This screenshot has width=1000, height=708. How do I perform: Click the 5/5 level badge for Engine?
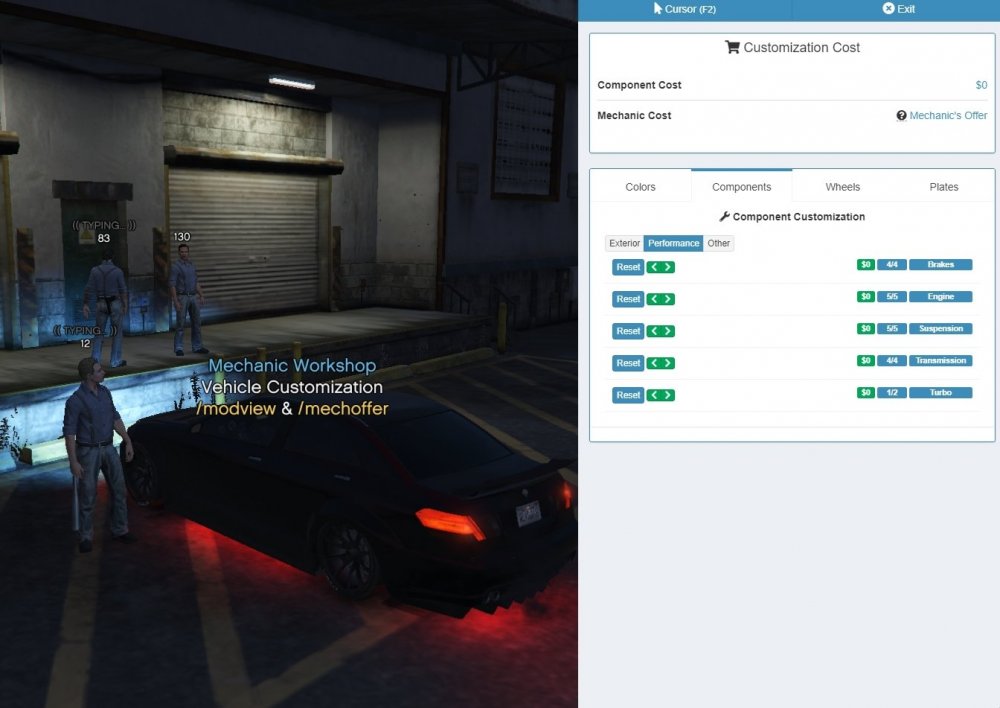[x=892, y=297]
